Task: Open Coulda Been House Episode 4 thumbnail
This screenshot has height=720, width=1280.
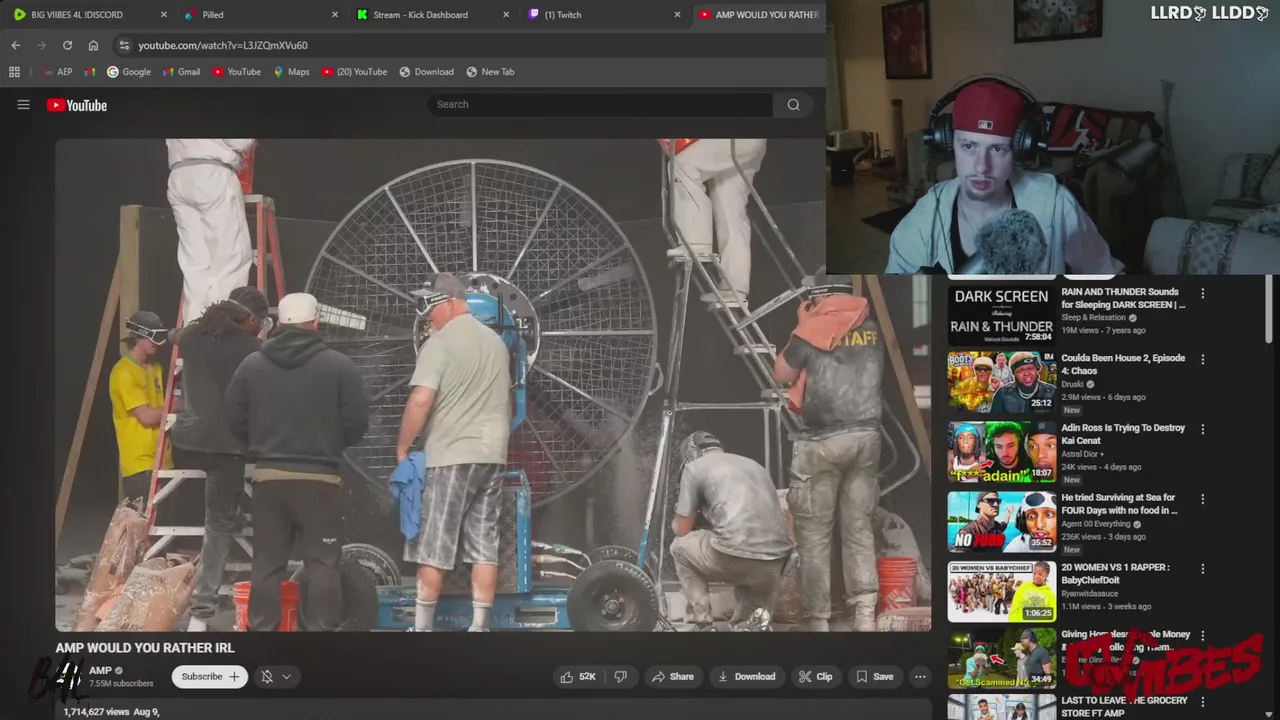Action: pyautogui.click(x=1001, y=382)
